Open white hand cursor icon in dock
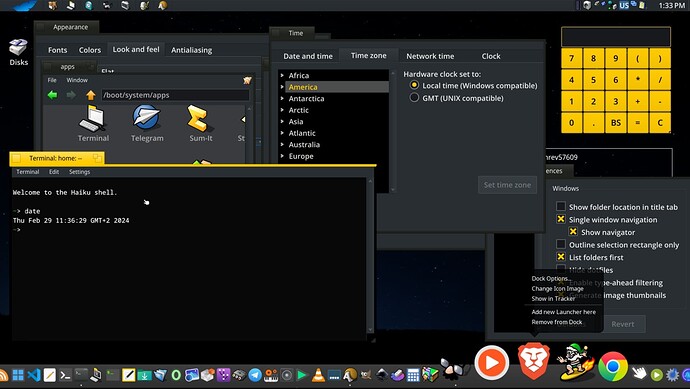Screen dimensions: 690x389 point(639,374)
